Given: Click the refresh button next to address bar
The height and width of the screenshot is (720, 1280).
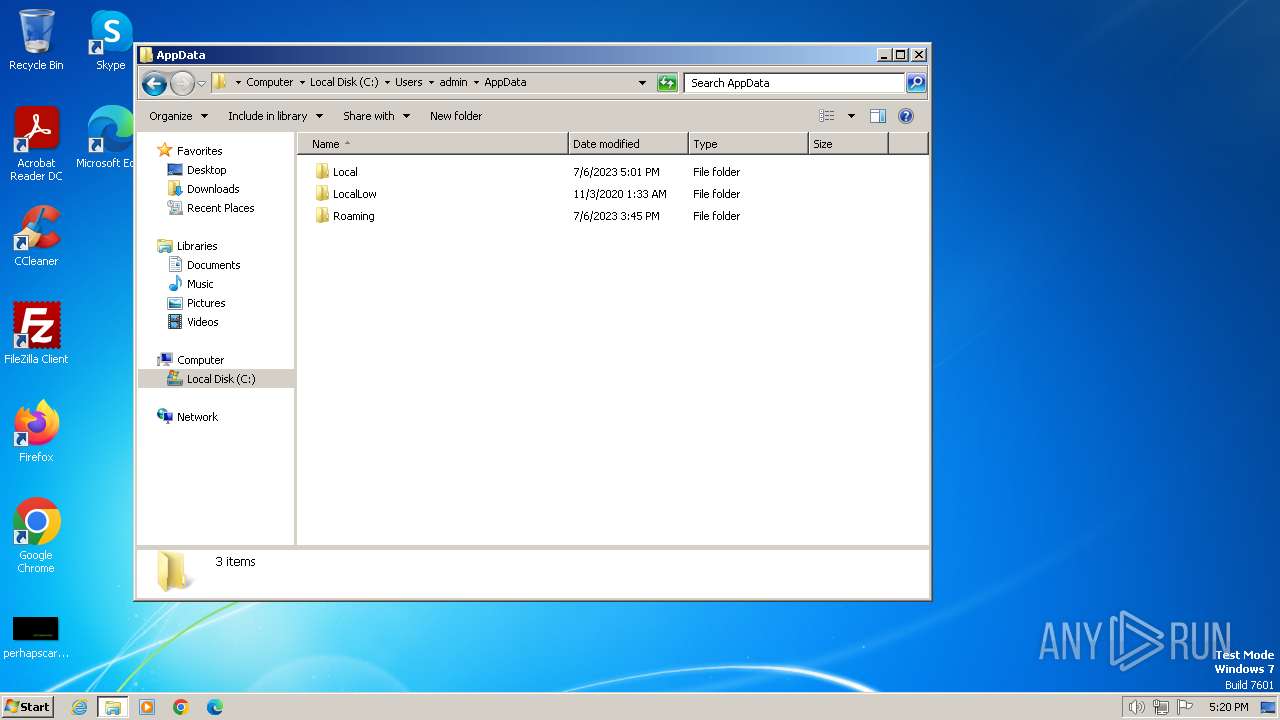Looking at the screenshot, I should 667,83.
